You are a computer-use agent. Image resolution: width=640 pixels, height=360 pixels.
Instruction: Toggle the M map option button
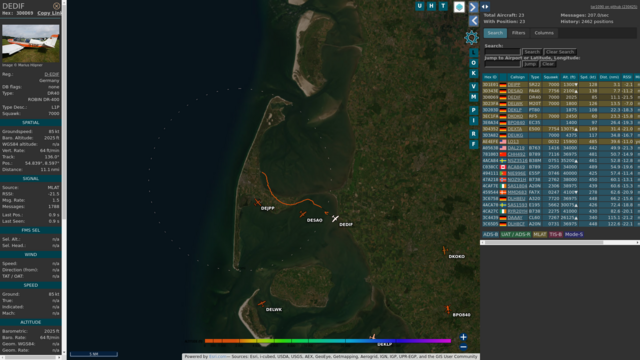(473, 97)
